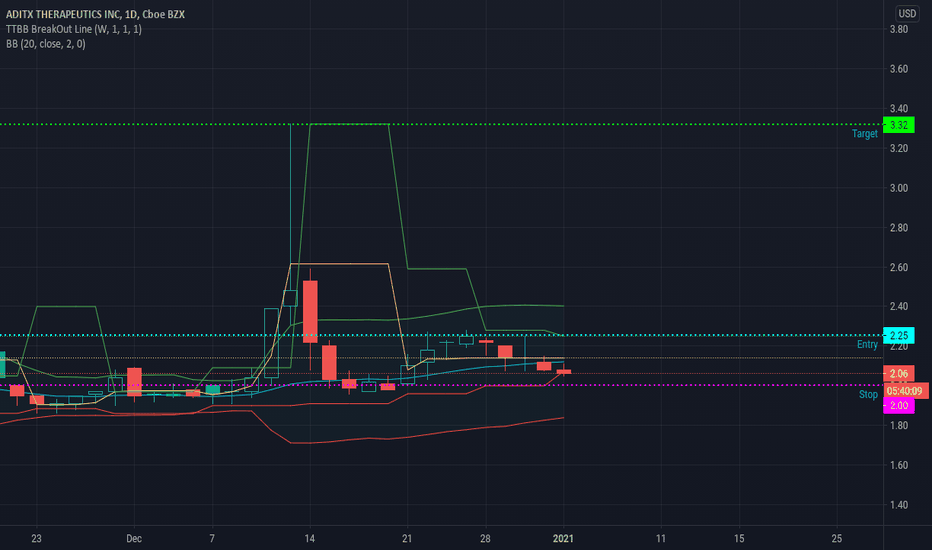
Task: Click the 3.20 price axis value
Action: (899, 148)
